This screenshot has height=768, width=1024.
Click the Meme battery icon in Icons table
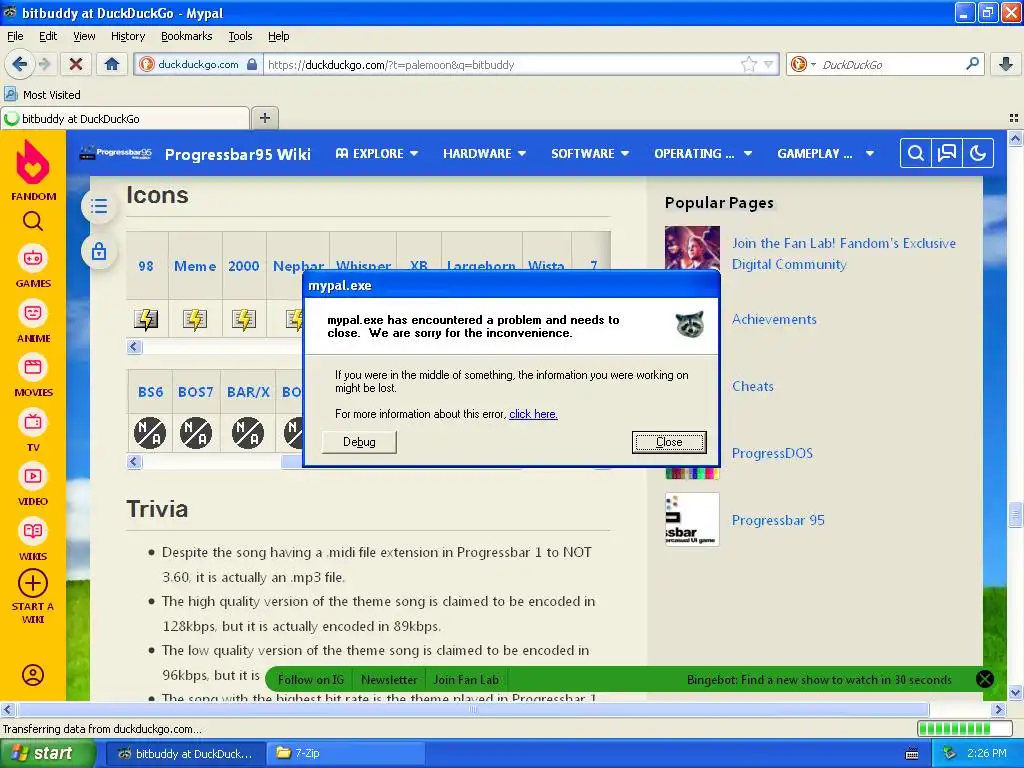[x=195, y=319]
